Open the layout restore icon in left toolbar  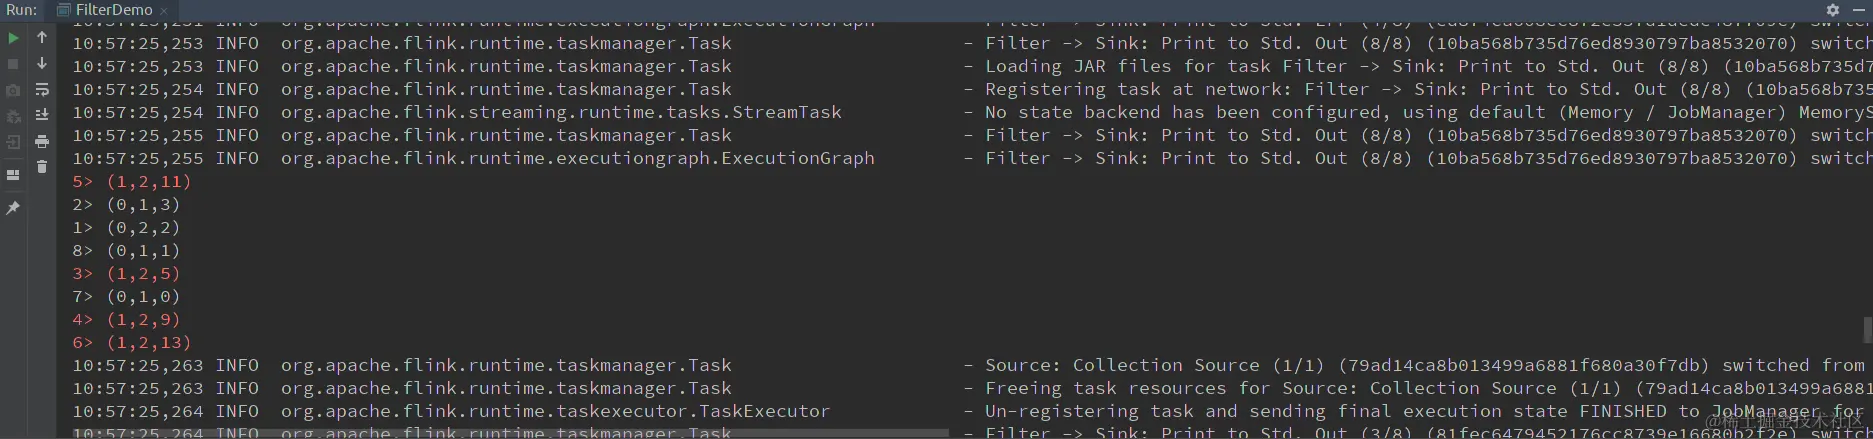(x=13, y=175)
